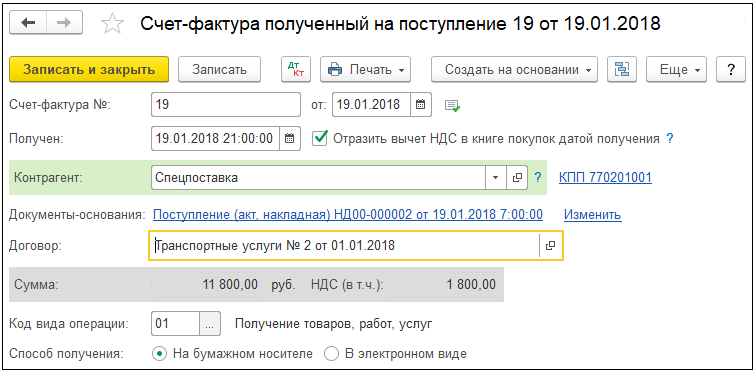Image resolution: width=755 pixels, height=373 pixels.
Task: Click Записать и закрыть button
Action: point(89,69)
